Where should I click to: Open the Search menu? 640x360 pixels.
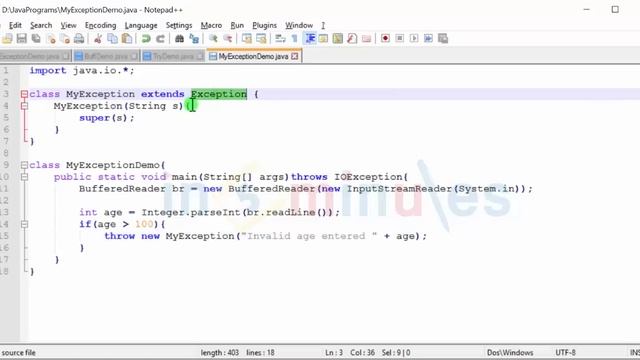click(x=41, y=25)
